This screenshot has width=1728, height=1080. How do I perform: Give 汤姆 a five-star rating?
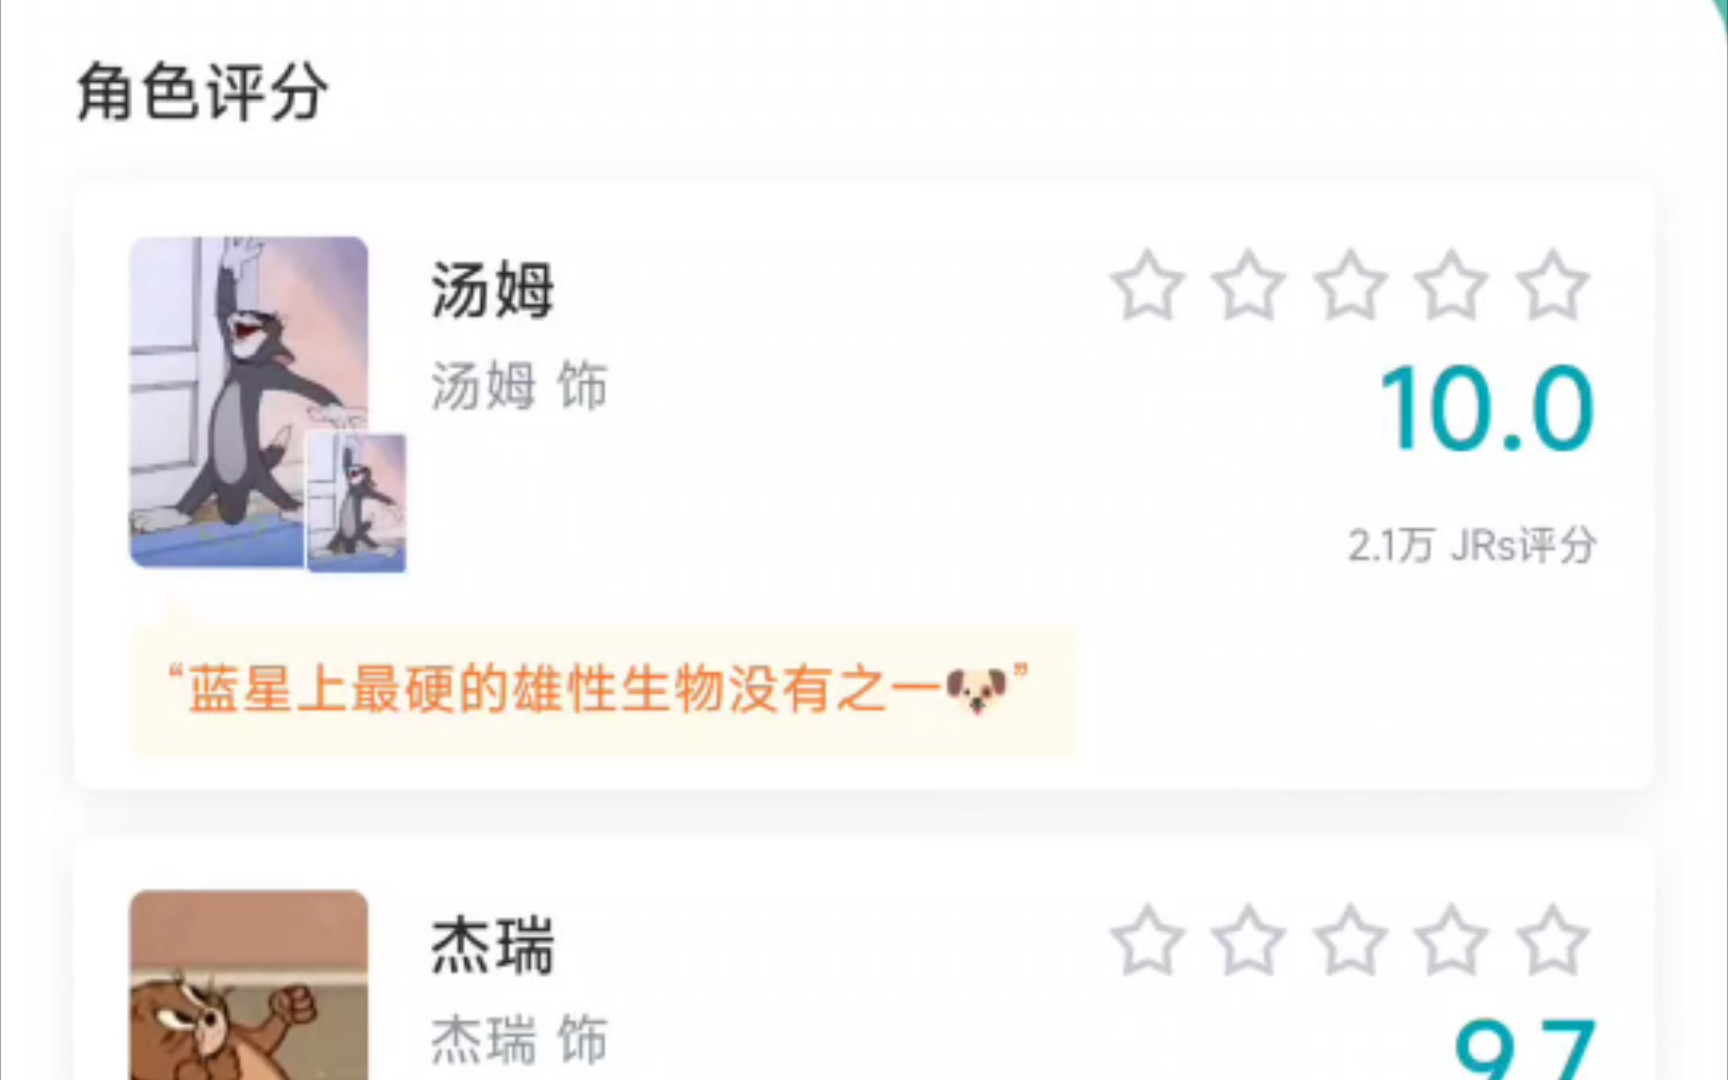(1552, 286)
